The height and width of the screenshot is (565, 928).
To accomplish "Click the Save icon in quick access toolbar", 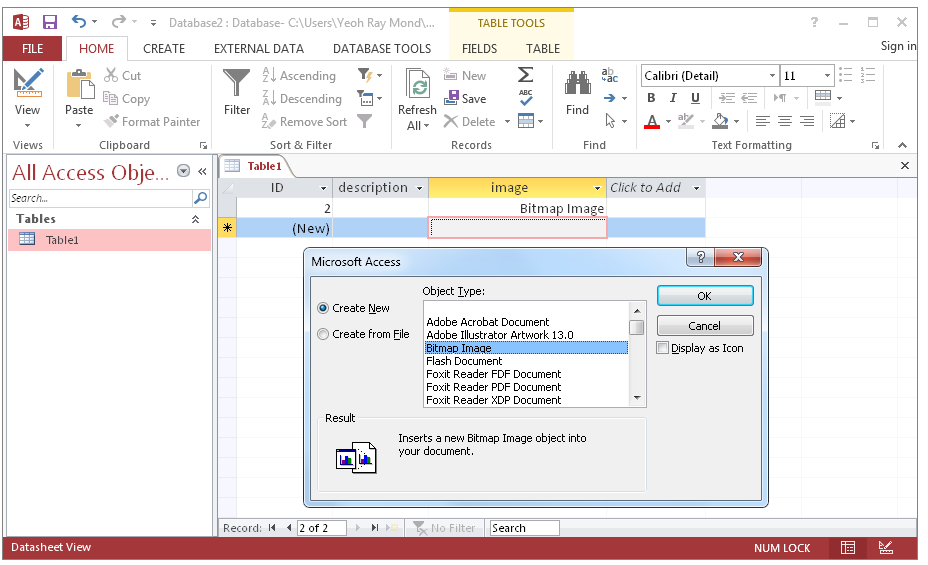I will pyautogui.click(x=50, y=22).
